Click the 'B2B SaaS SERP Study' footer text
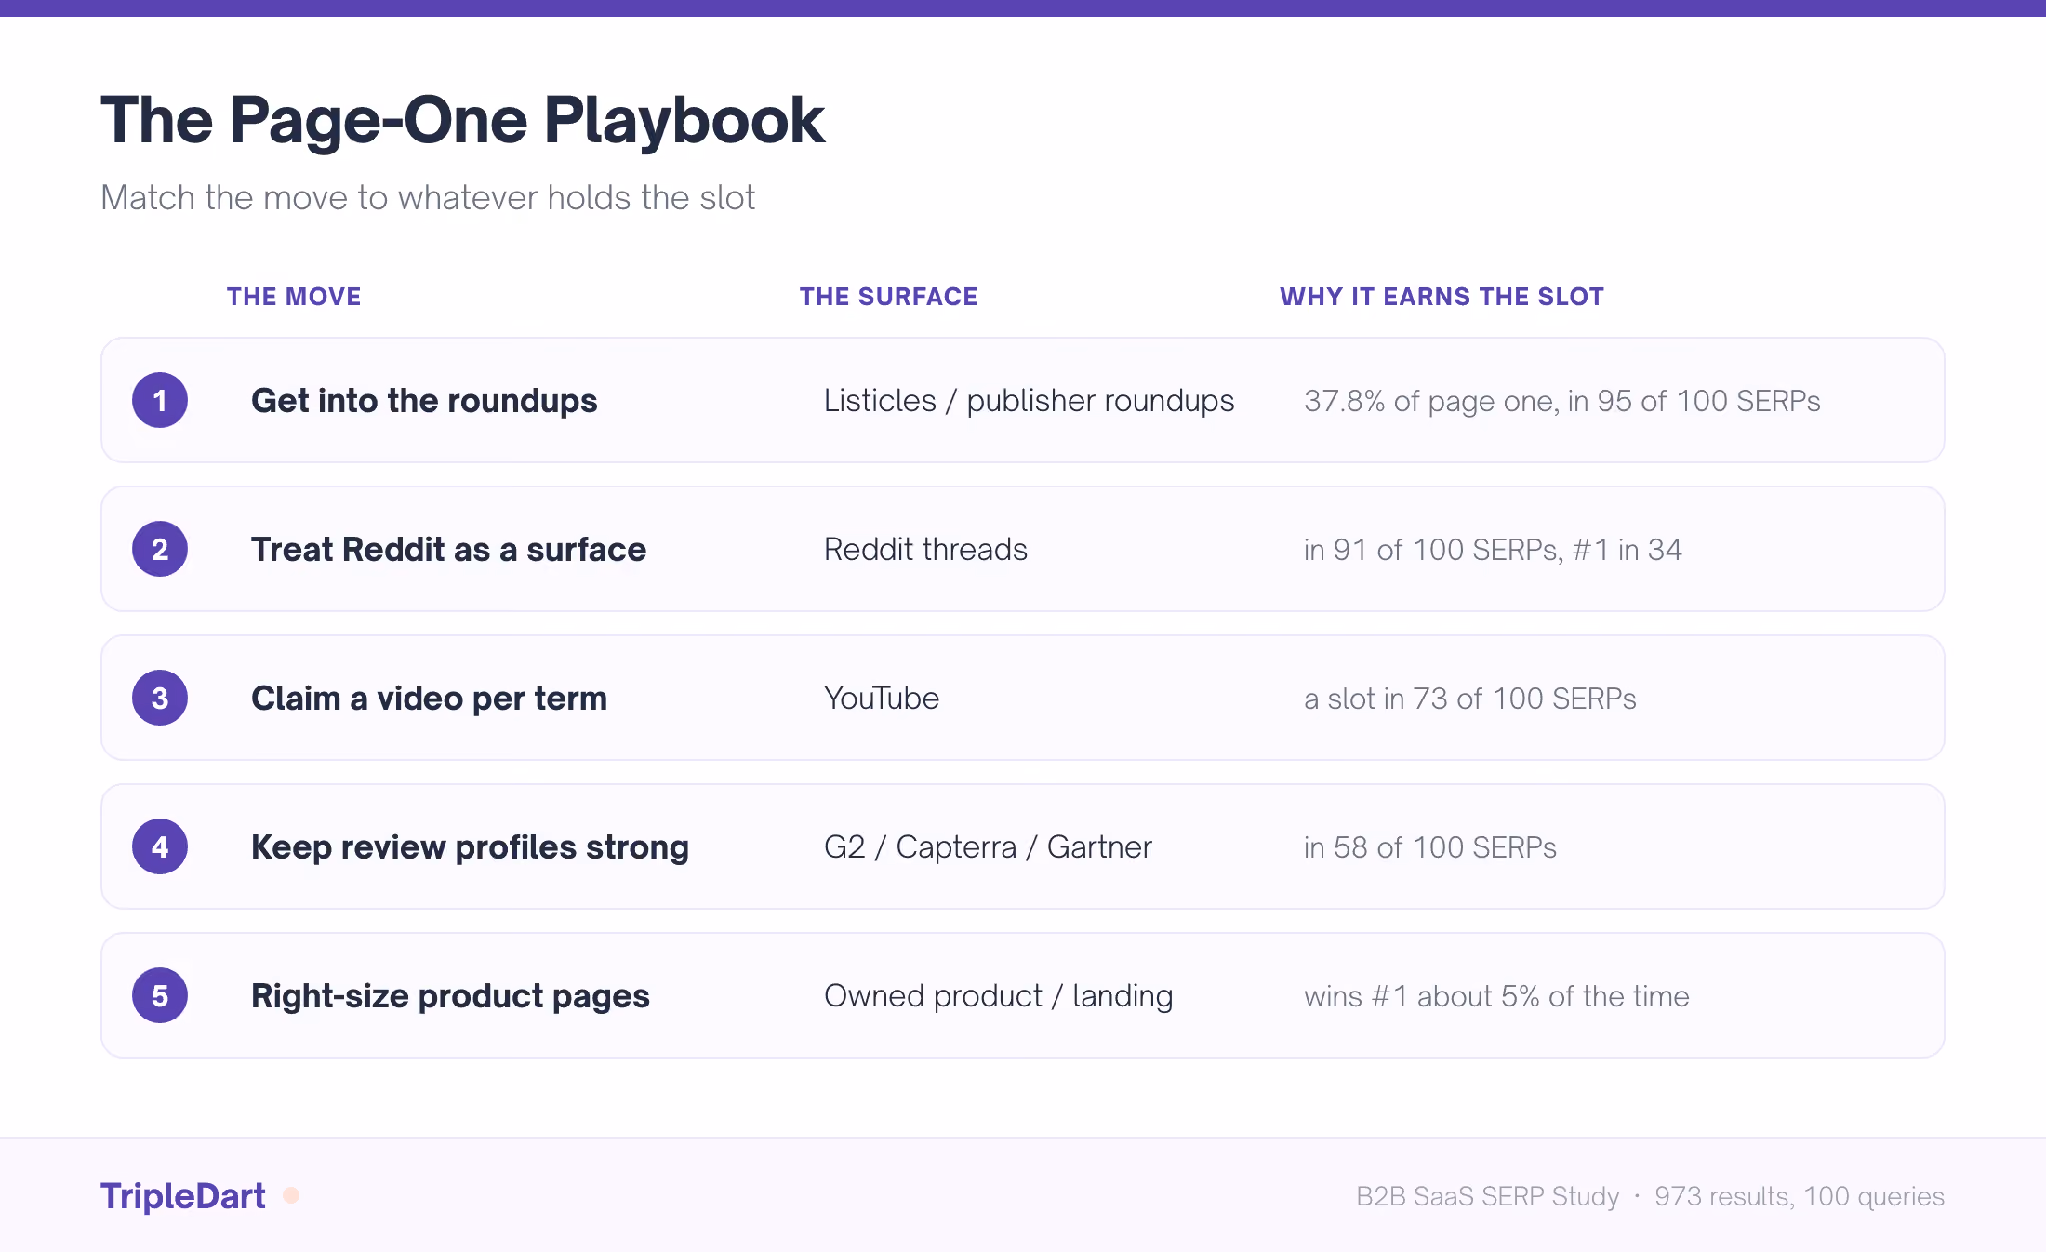Viewport: 2046px width, 1252px height. coord(1487,1196)
